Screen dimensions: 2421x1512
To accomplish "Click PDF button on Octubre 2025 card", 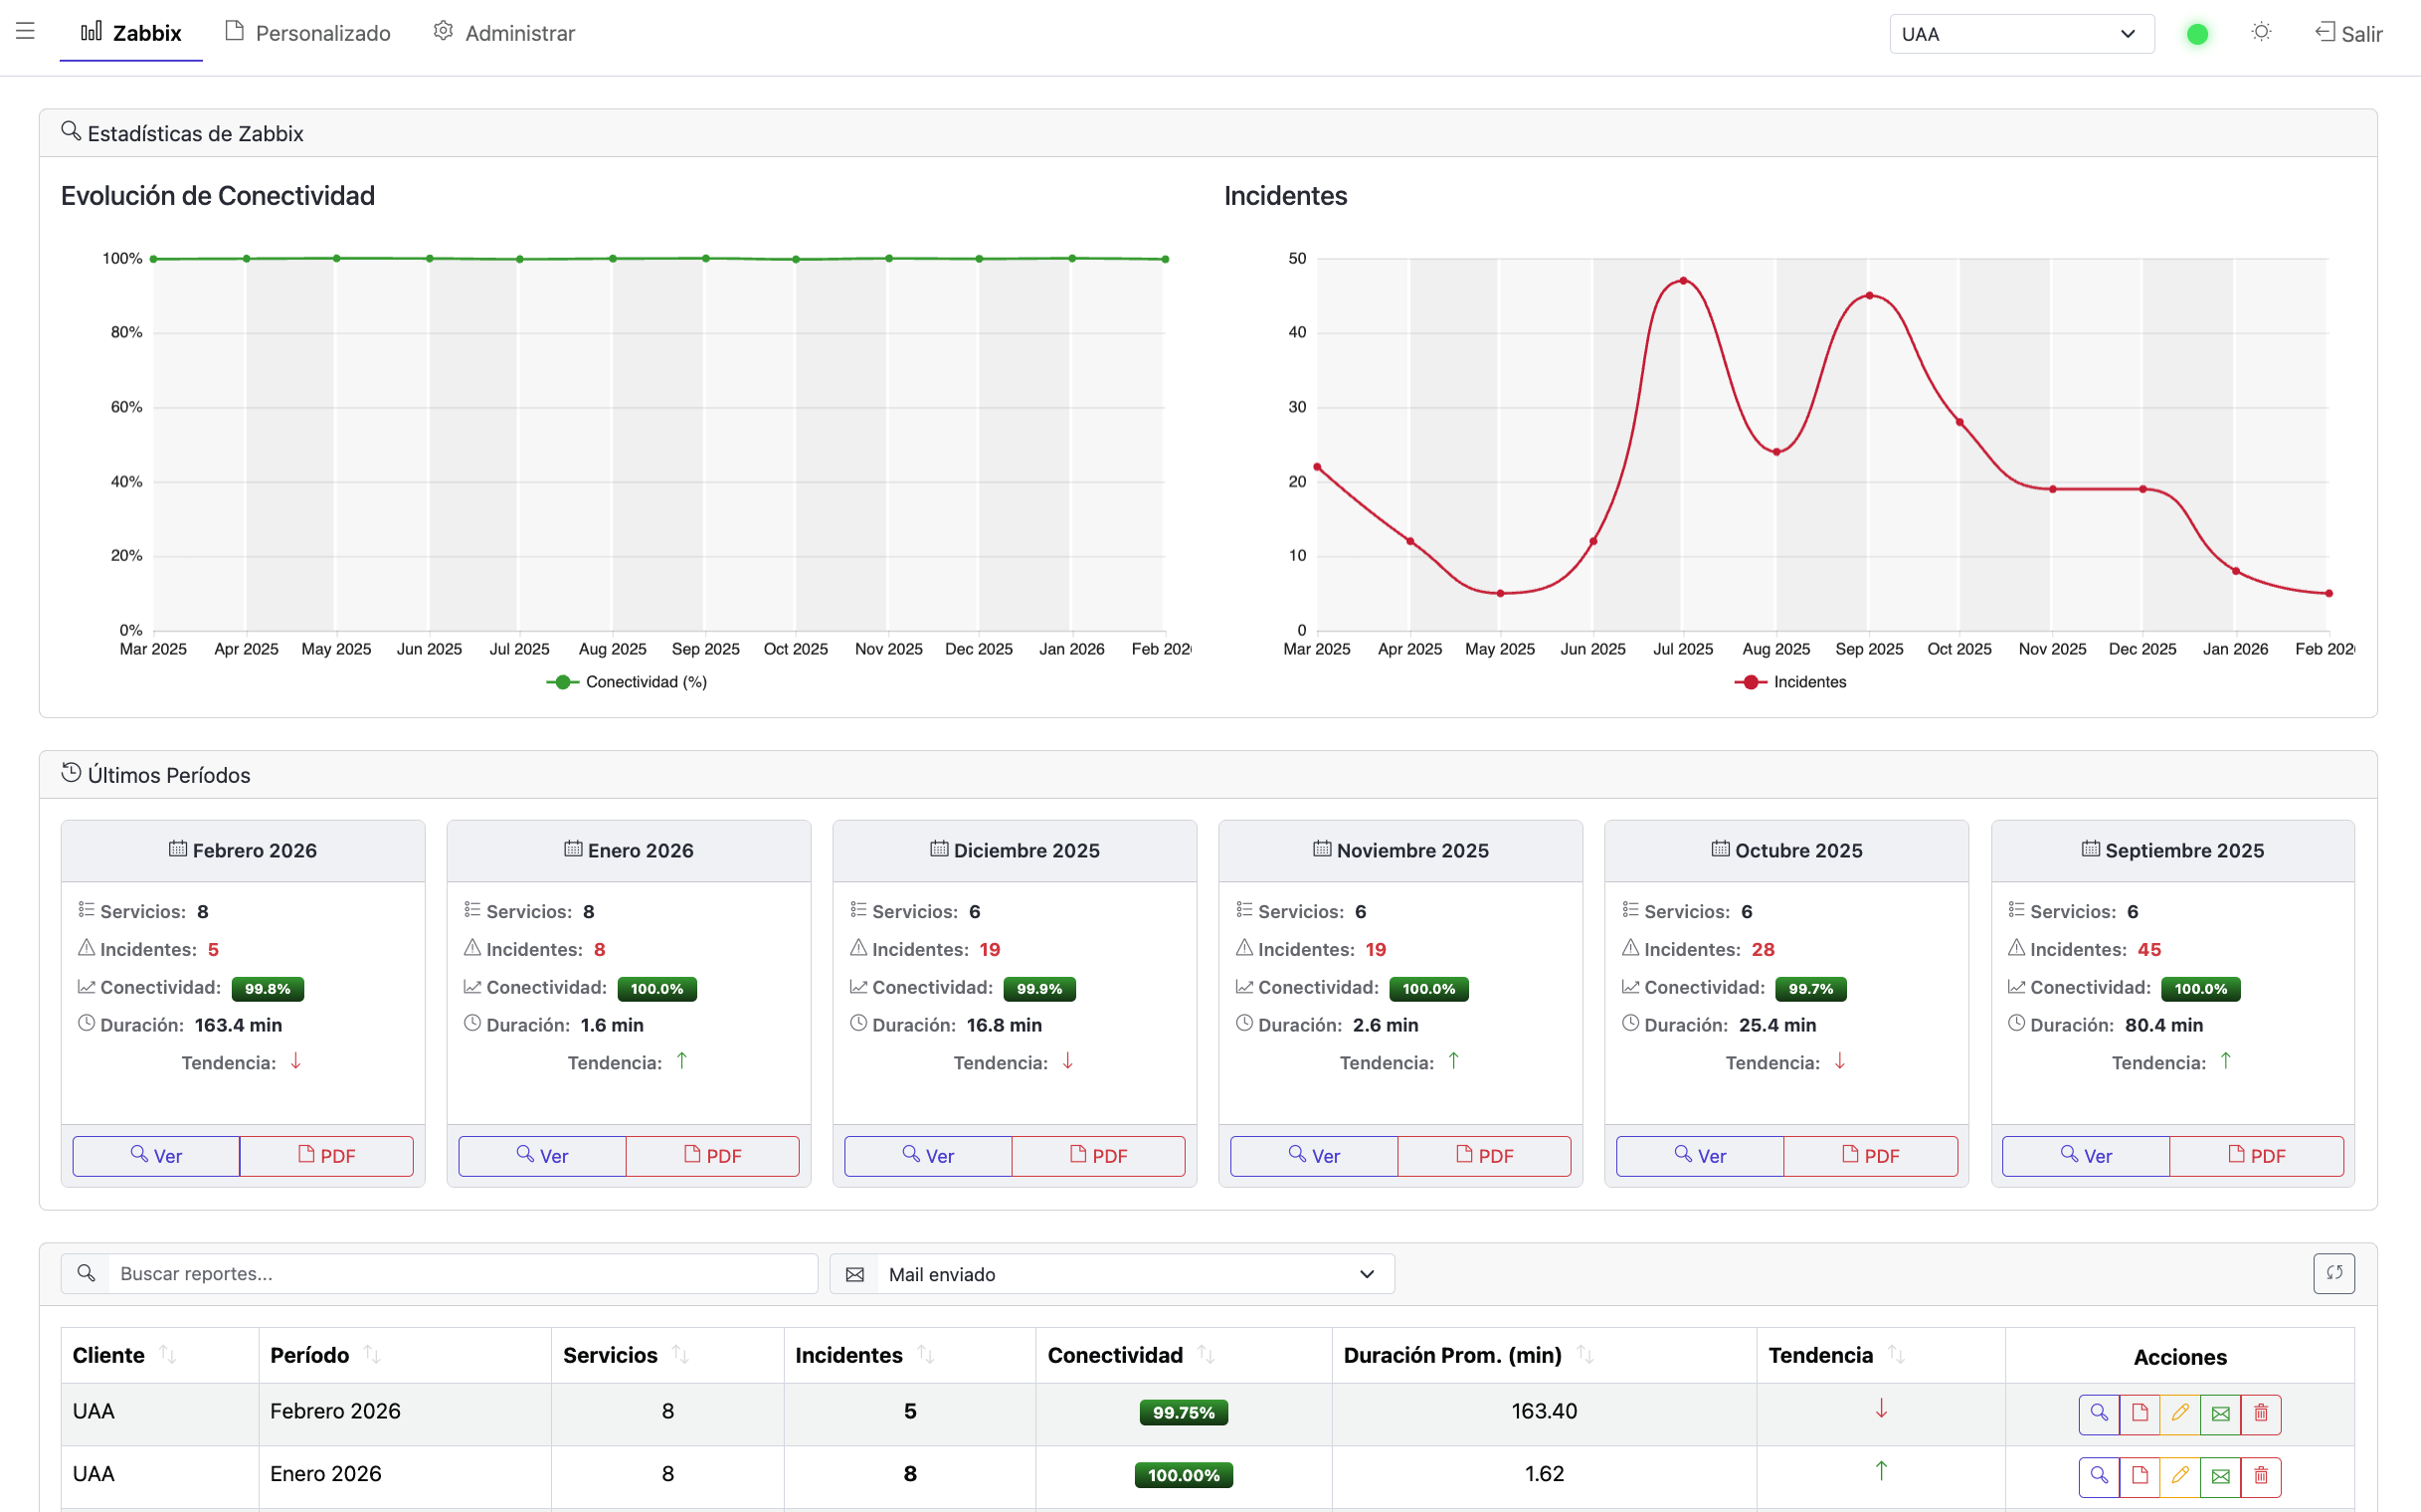I will [x=1869, y=1156].
